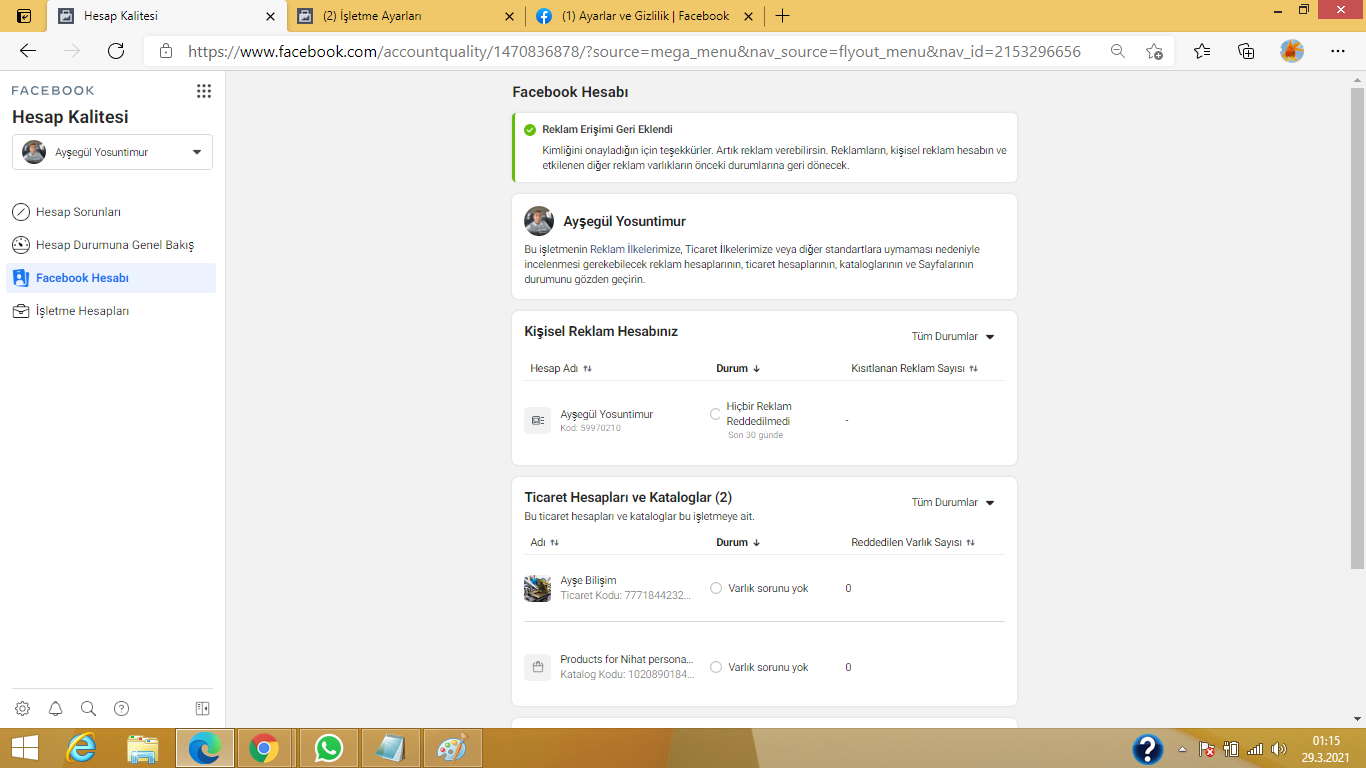
Task: Show hidden system tray icons
Action: pyautogui.click(x=1183, y=749)
